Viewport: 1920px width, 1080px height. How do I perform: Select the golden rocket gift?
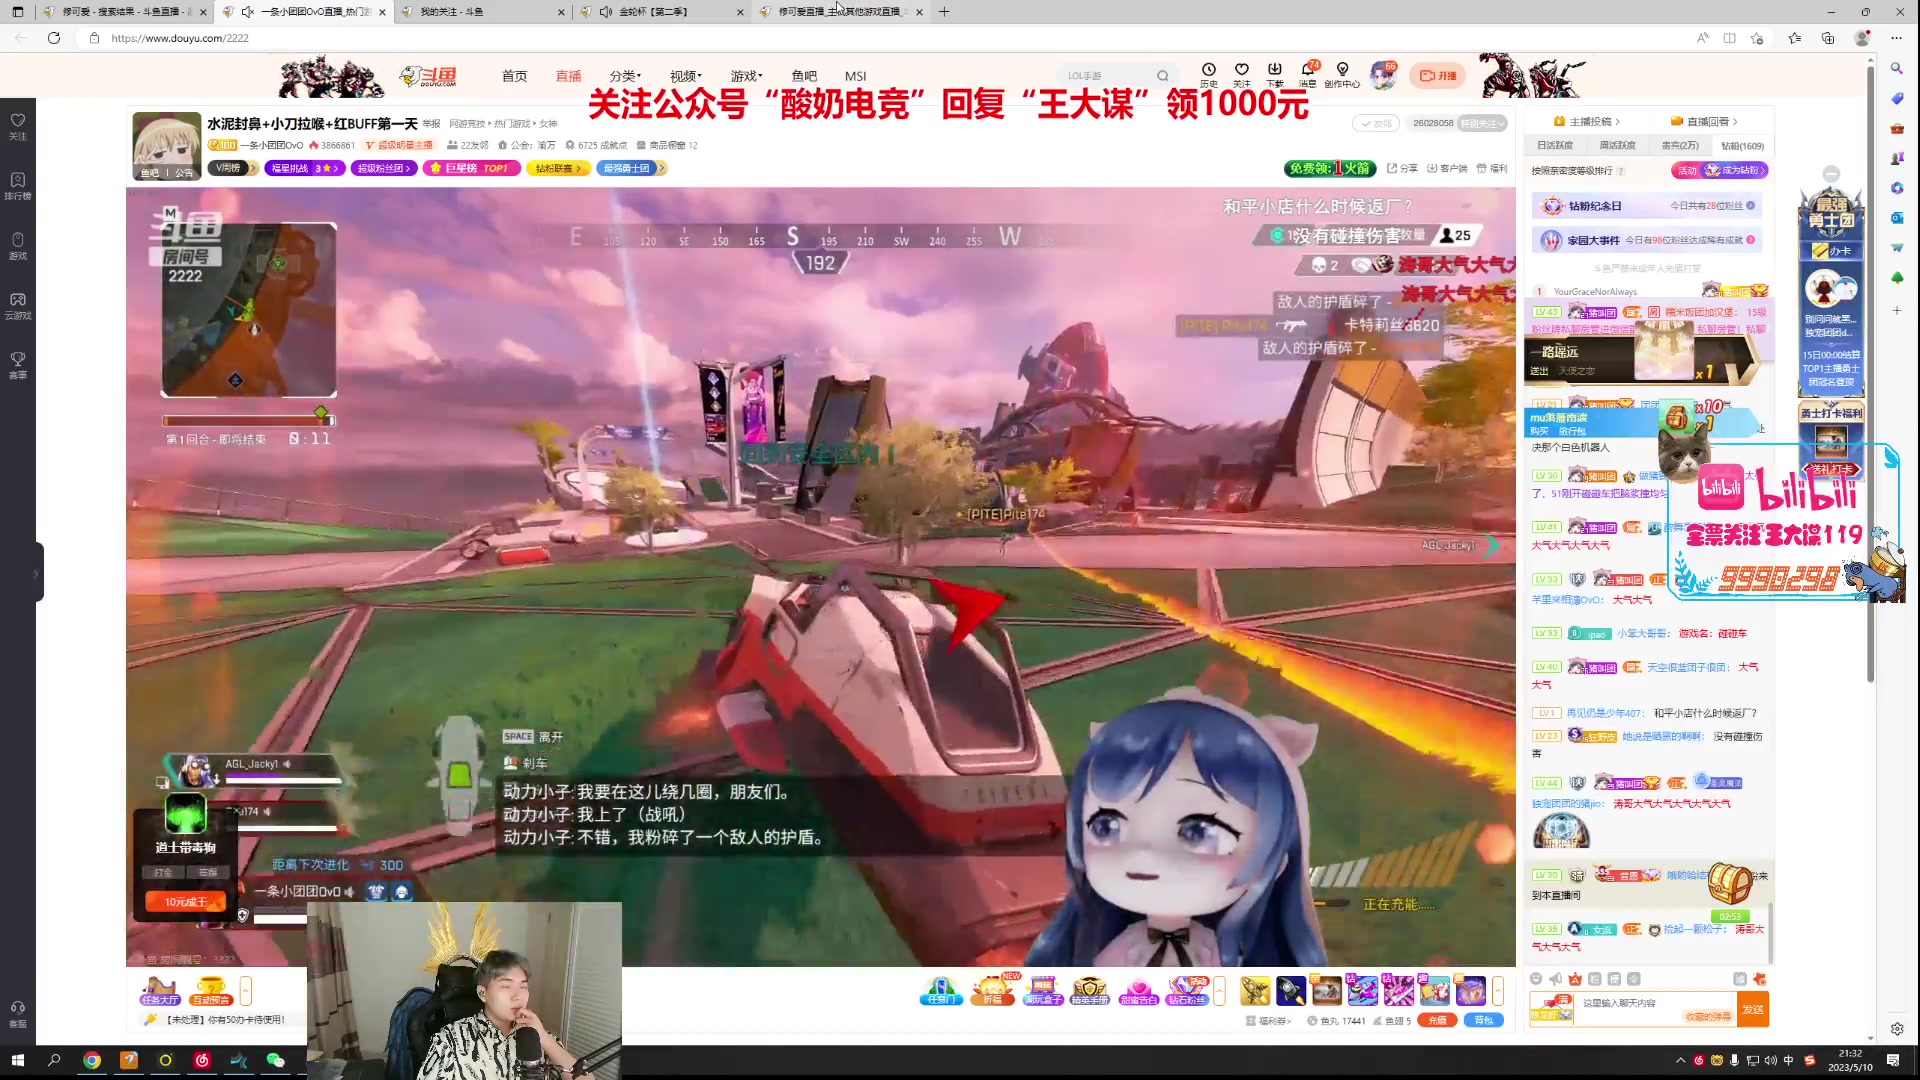click(1255, 990)
